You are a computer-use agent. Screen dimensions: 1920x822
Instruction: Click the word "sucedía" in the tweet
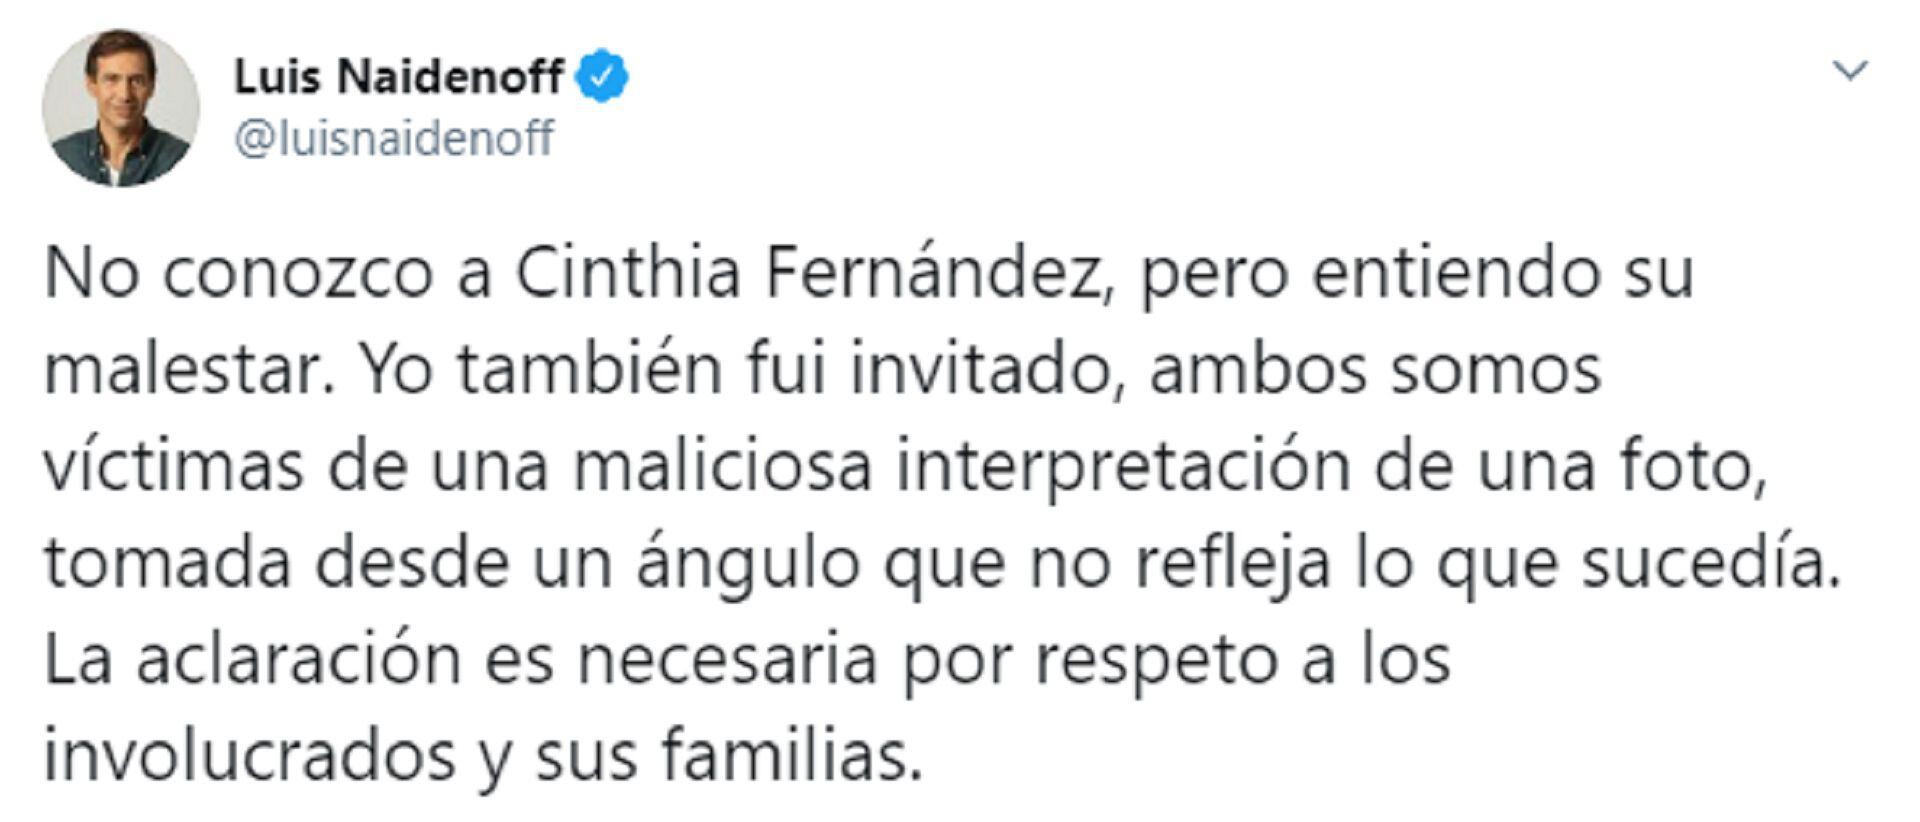(1712, 564)
